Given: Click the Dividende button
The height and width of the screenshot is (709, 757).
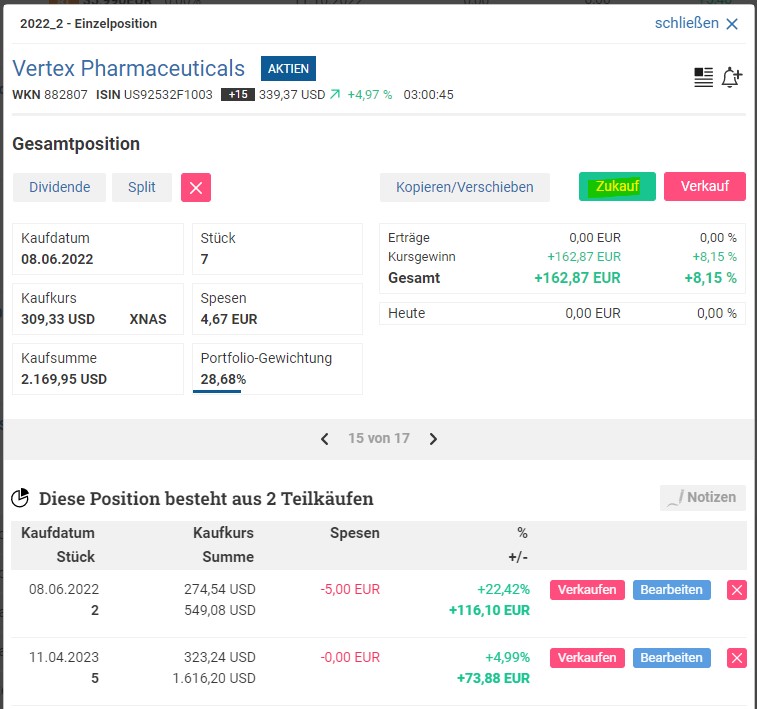Looking at the screenshot, I should pyautogui.click(x=59, y=187).
